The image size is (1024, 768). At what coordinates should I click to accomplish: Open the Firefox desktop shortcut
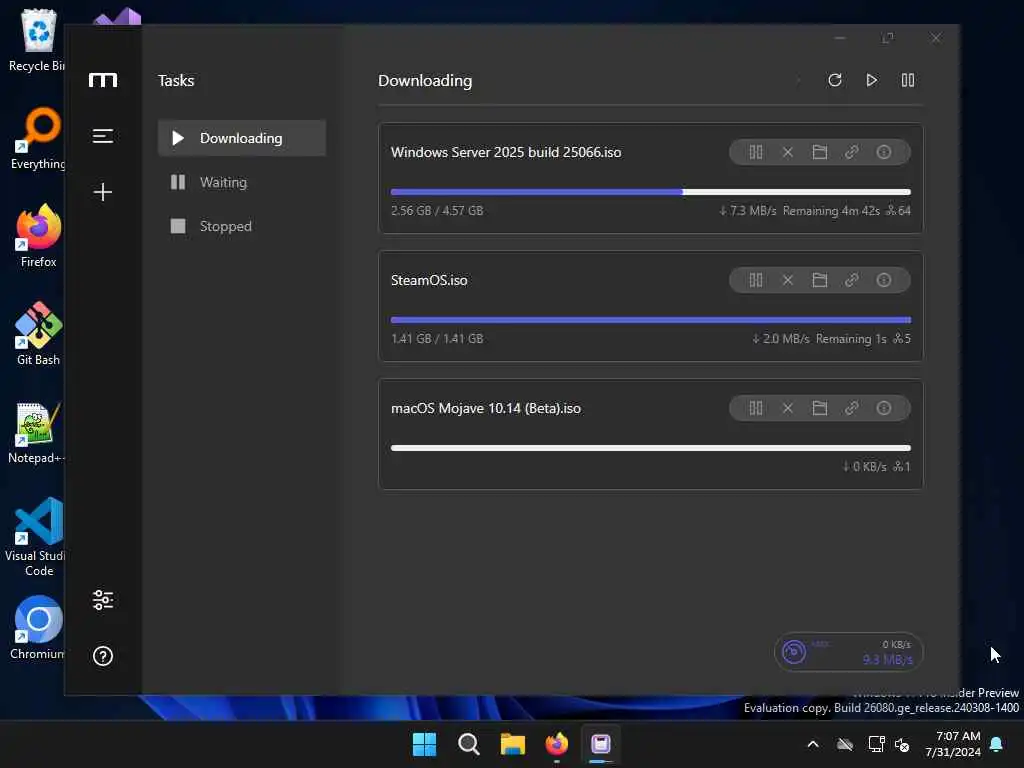coord(39,235)
